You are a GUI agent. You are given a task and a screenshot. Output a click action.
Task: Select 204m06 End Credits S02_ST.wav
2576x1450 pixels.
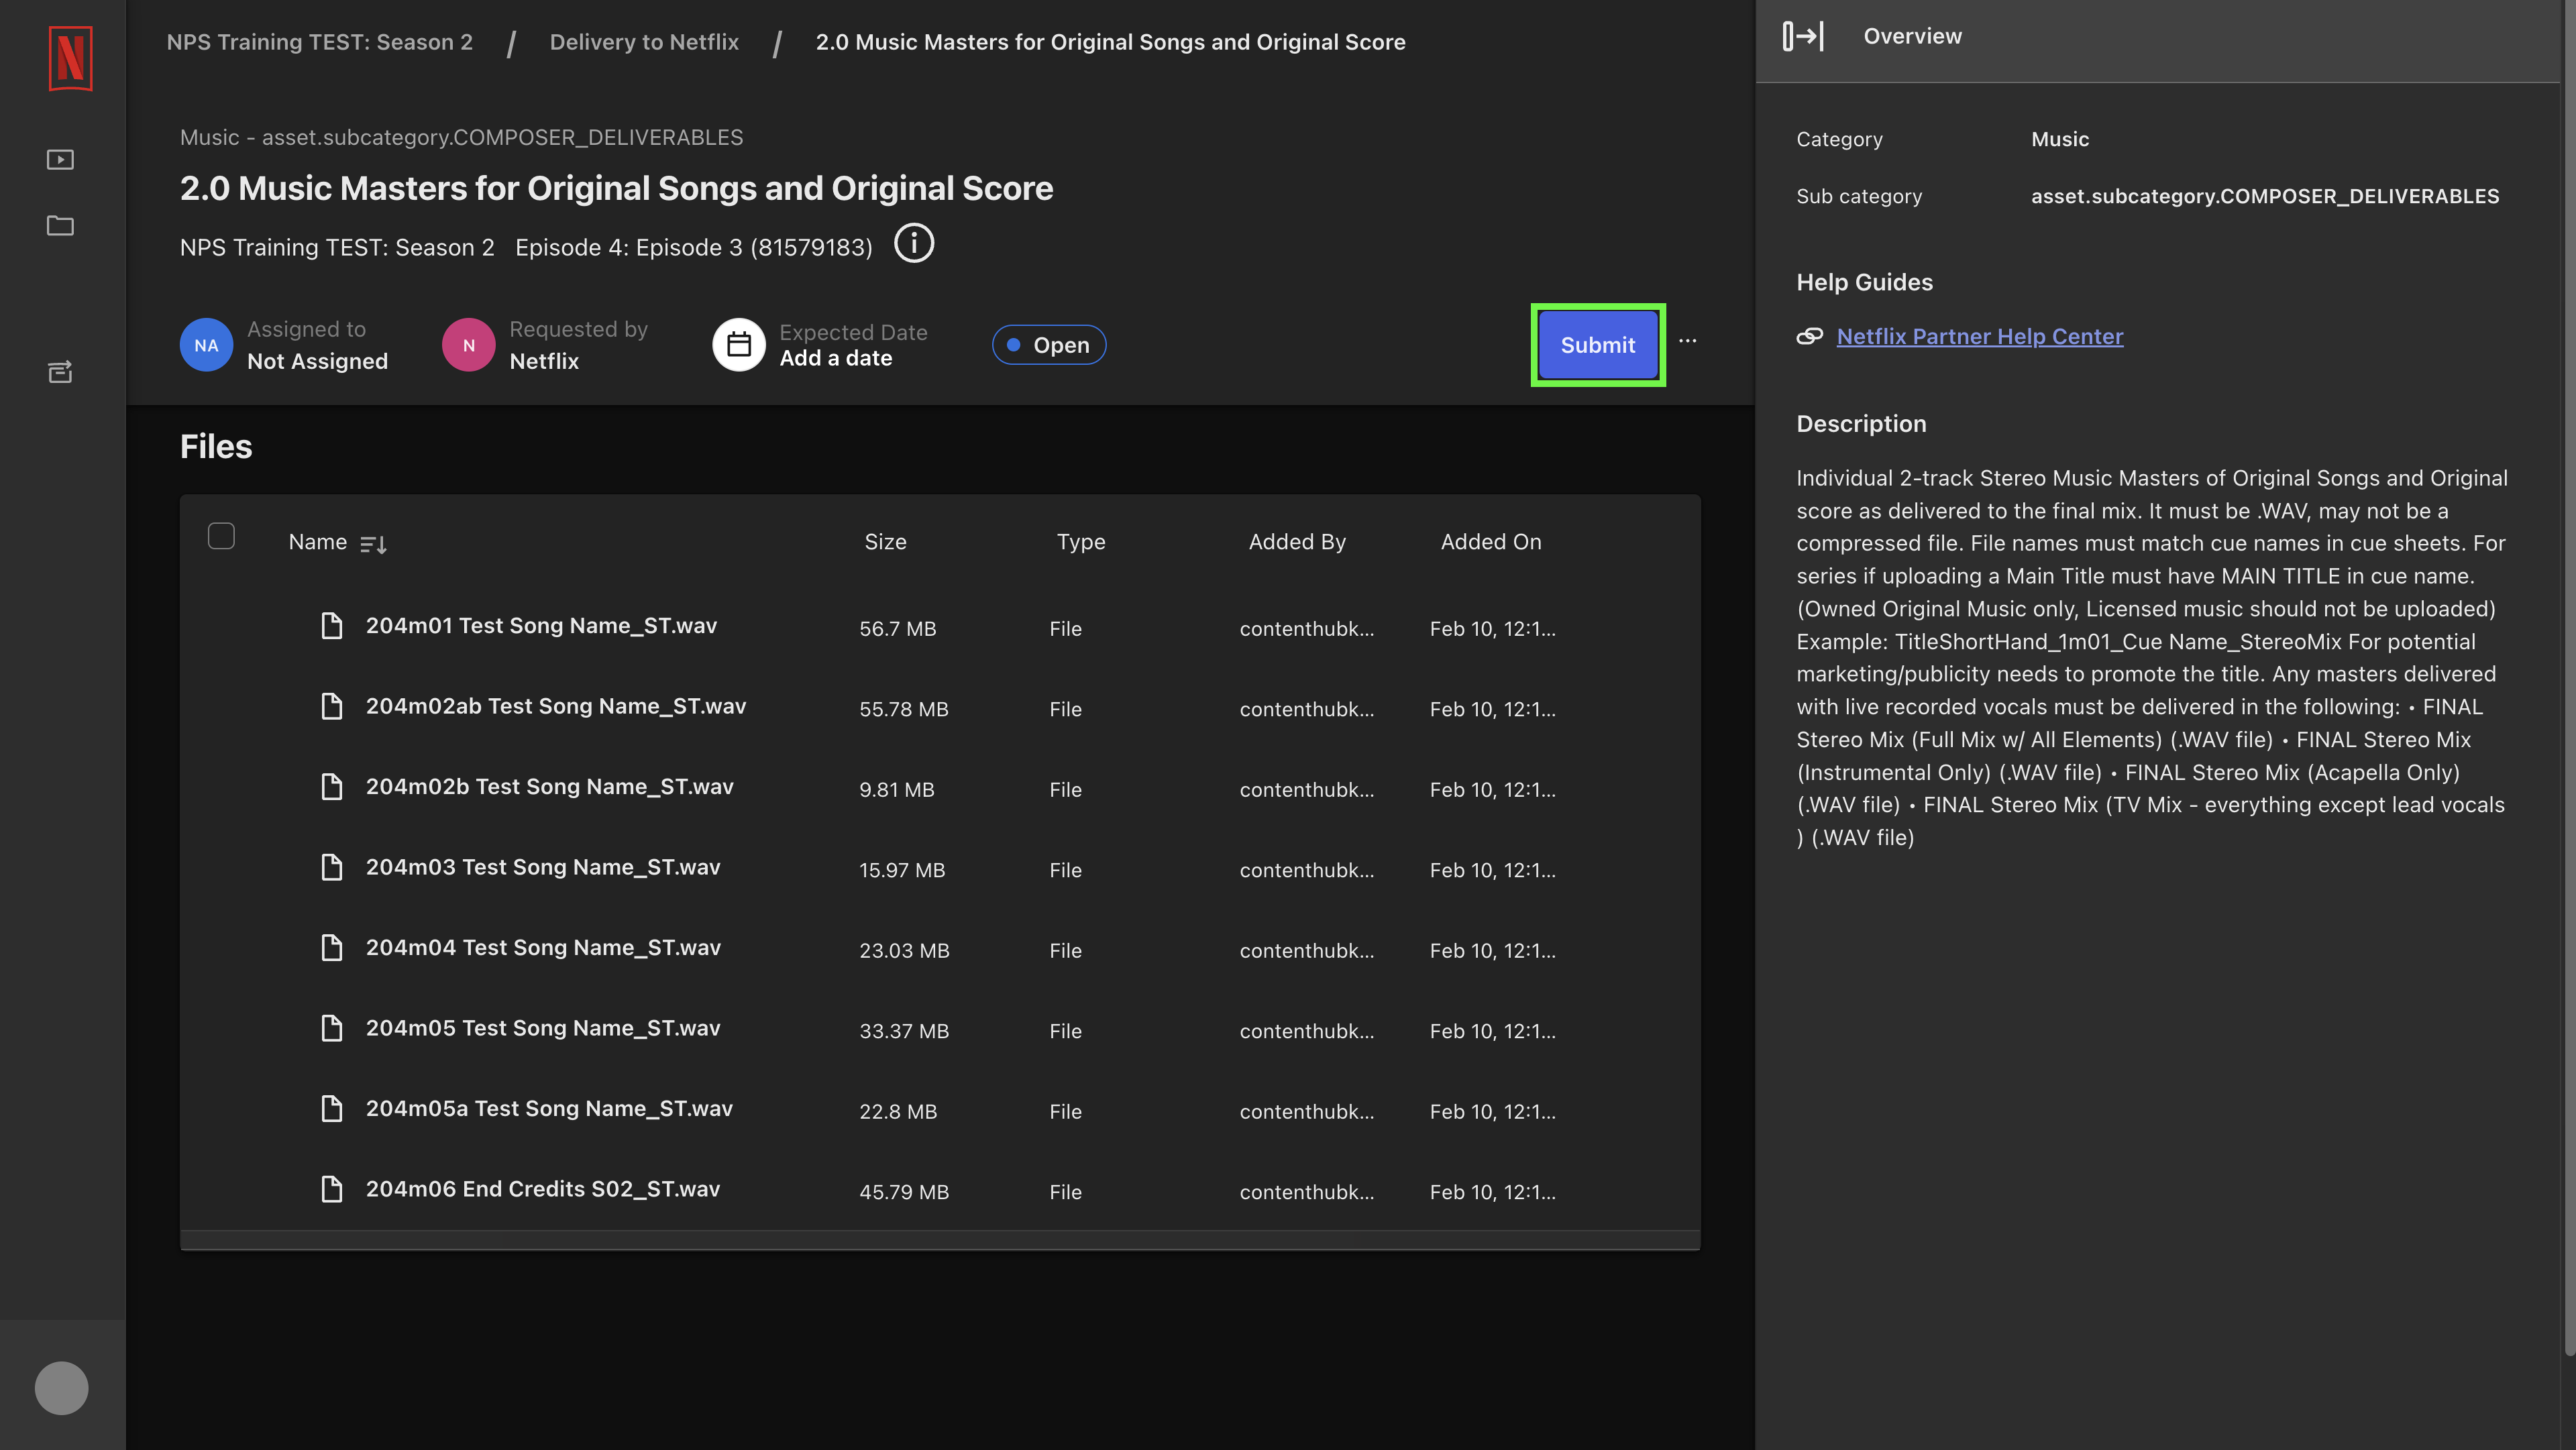(x=543, y=1189)
